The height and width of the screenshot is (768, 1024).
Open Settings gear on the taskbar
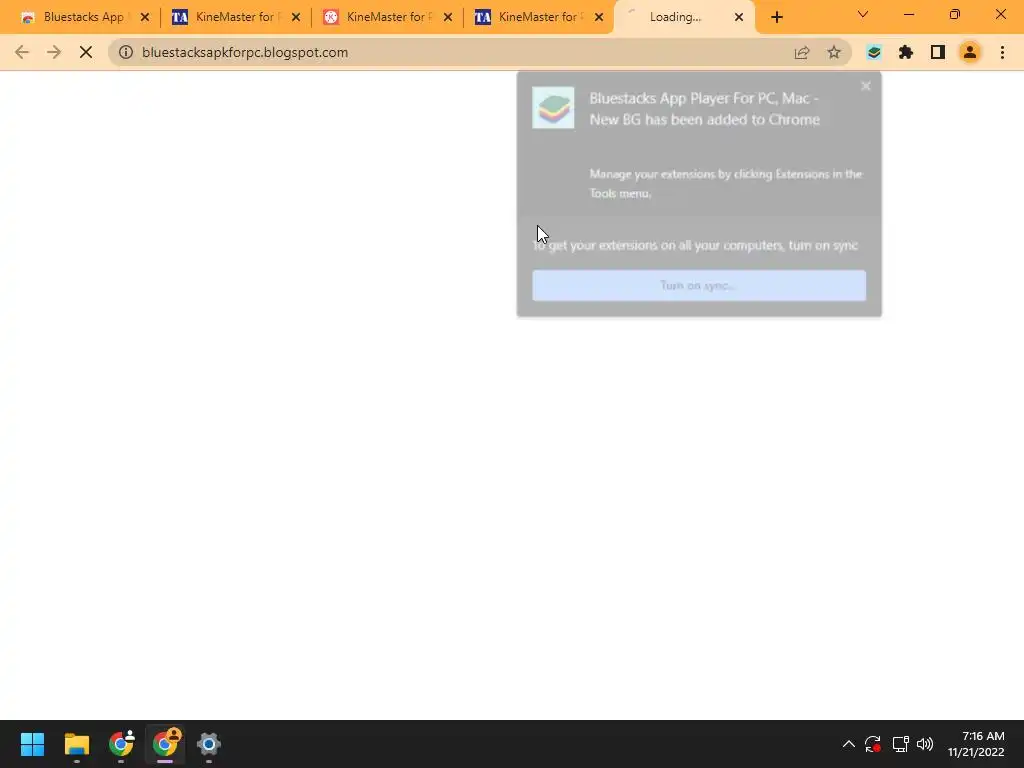pos(209,744)
